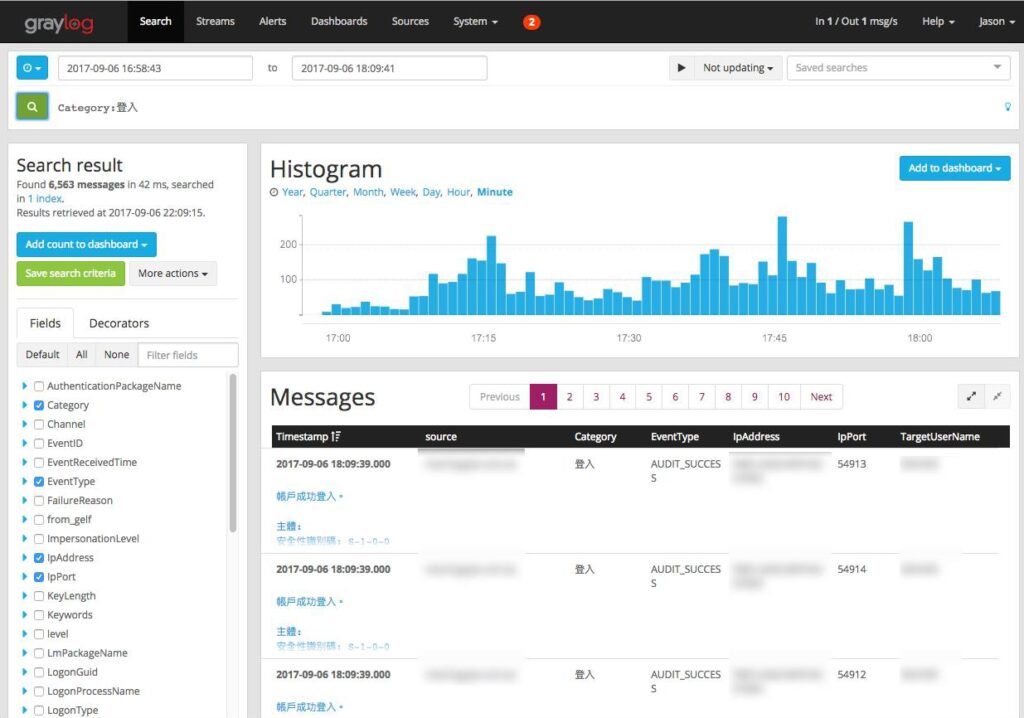This screenshot has width=1024, height=718.
Task: Open the Add to dashboard dropdown
Action: pyautogui.click(x=954, y=168)
